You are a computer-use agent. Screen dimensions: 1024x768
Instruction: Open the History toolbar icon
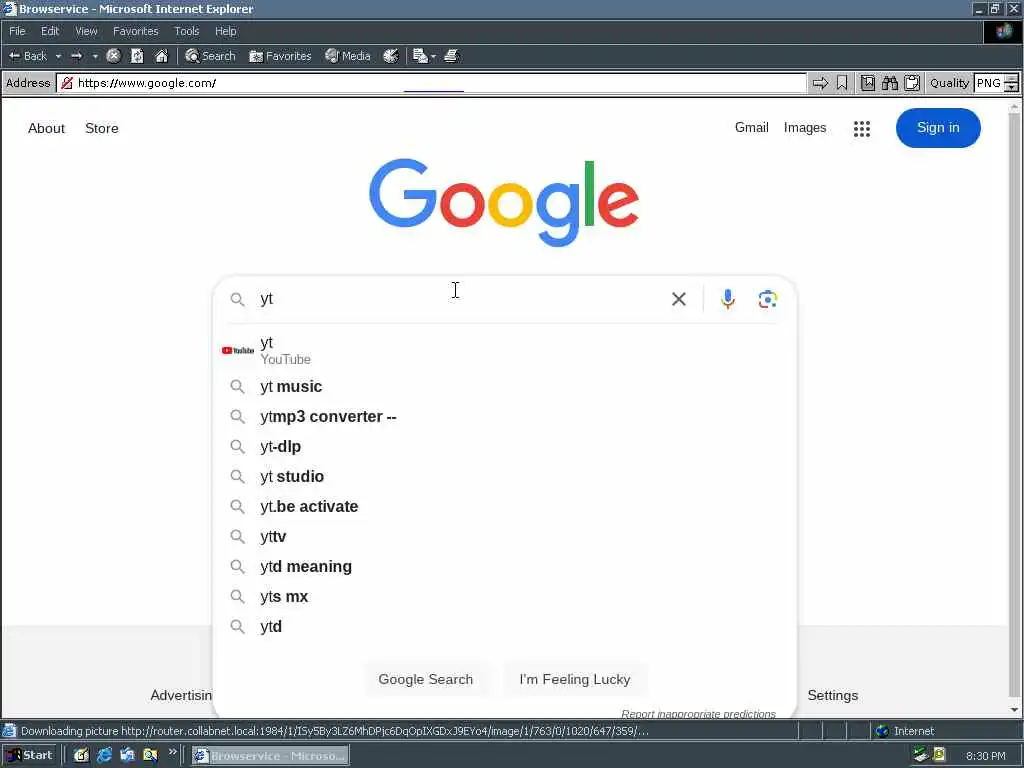[391, 56]
